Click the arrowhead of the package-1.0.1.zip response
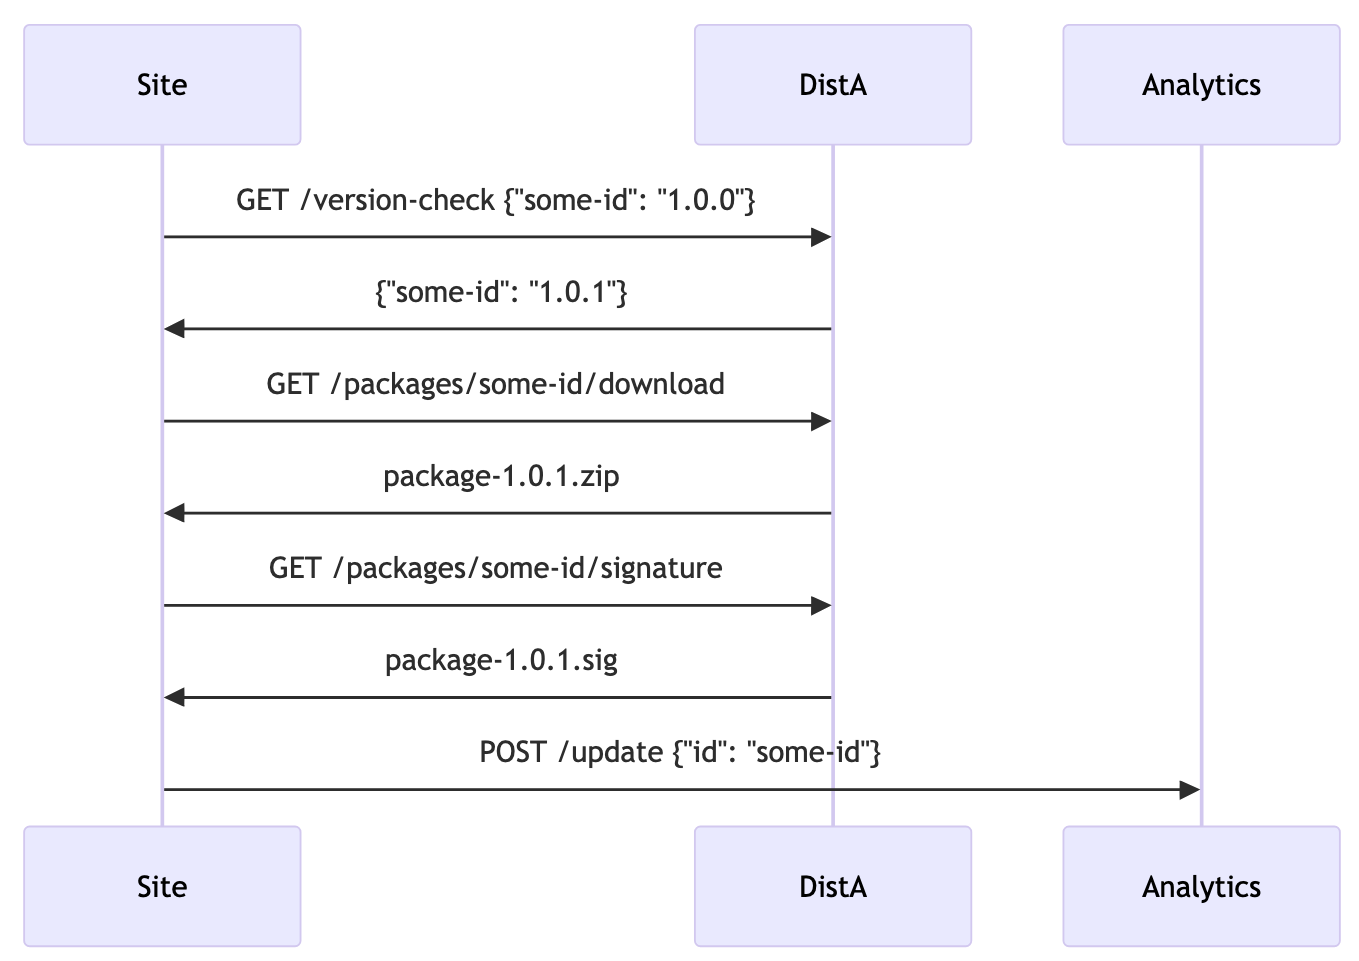 [x=175, y=513]
